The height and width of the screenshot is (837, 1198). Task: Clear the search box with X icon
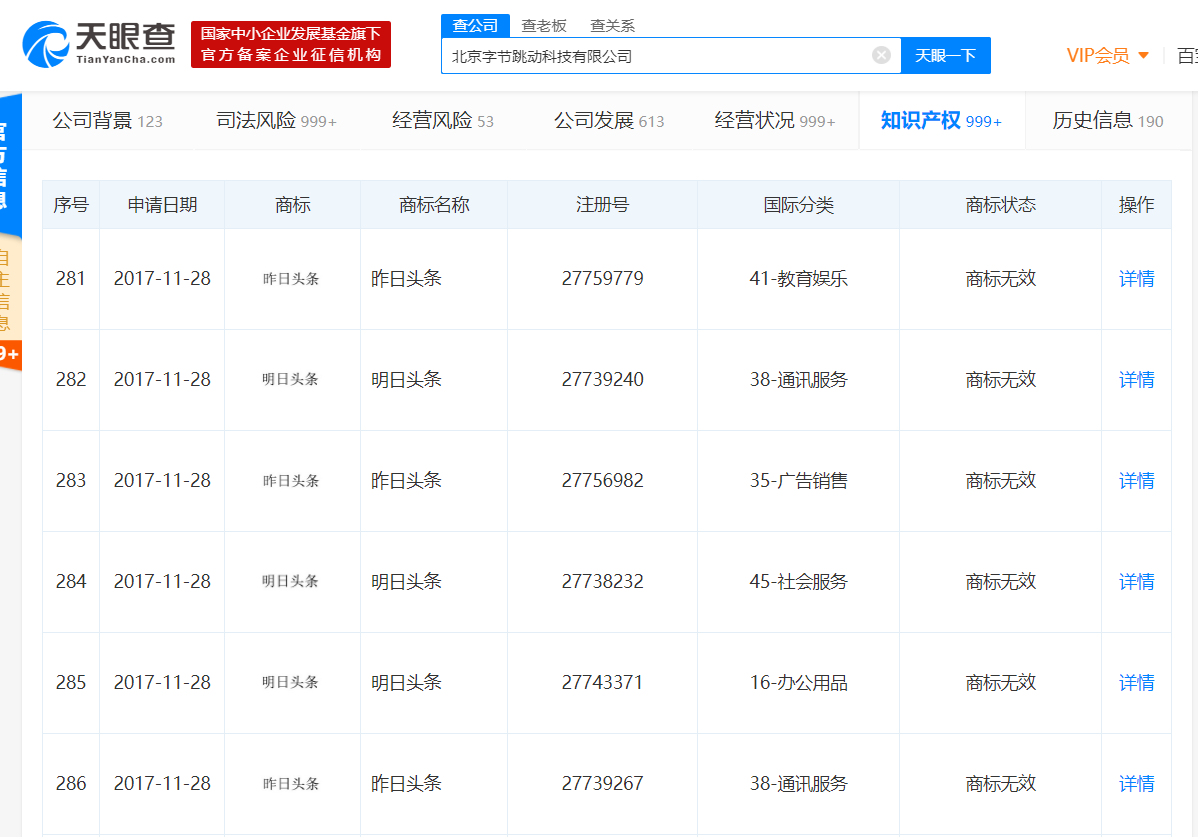click(881, 55)
